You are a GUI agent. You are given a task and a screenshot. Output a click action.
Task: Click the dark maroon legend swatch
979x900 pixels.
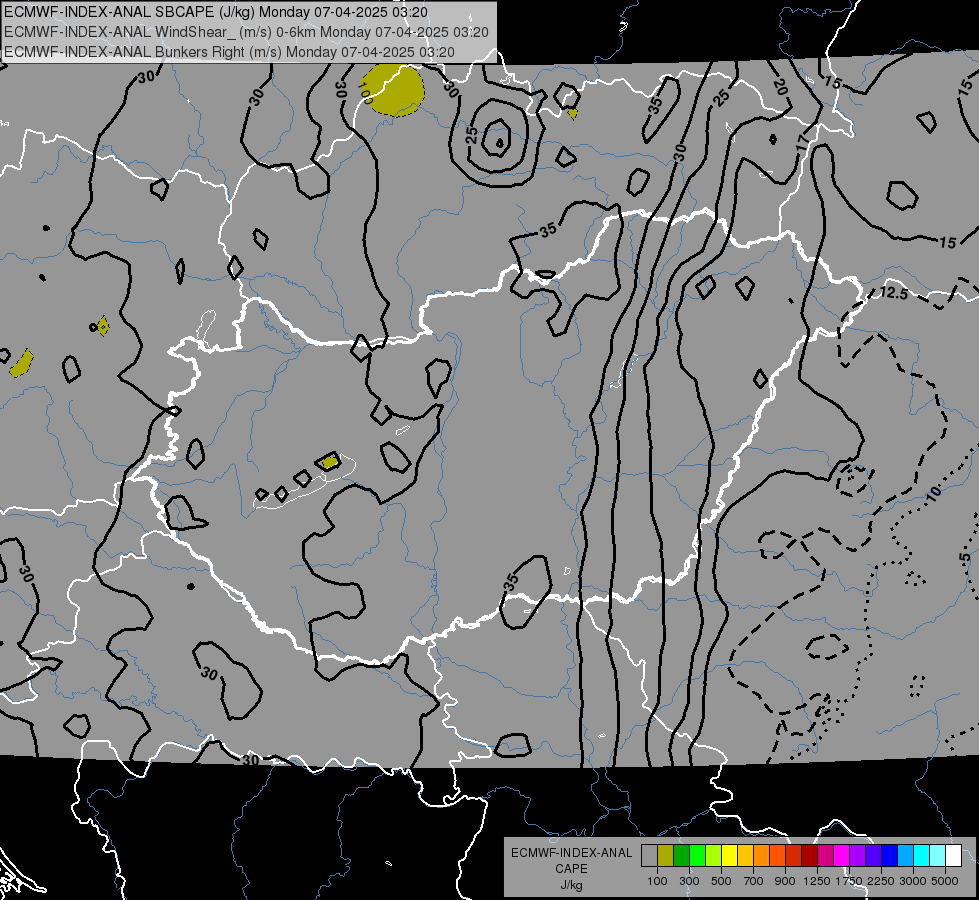(810, 856)
